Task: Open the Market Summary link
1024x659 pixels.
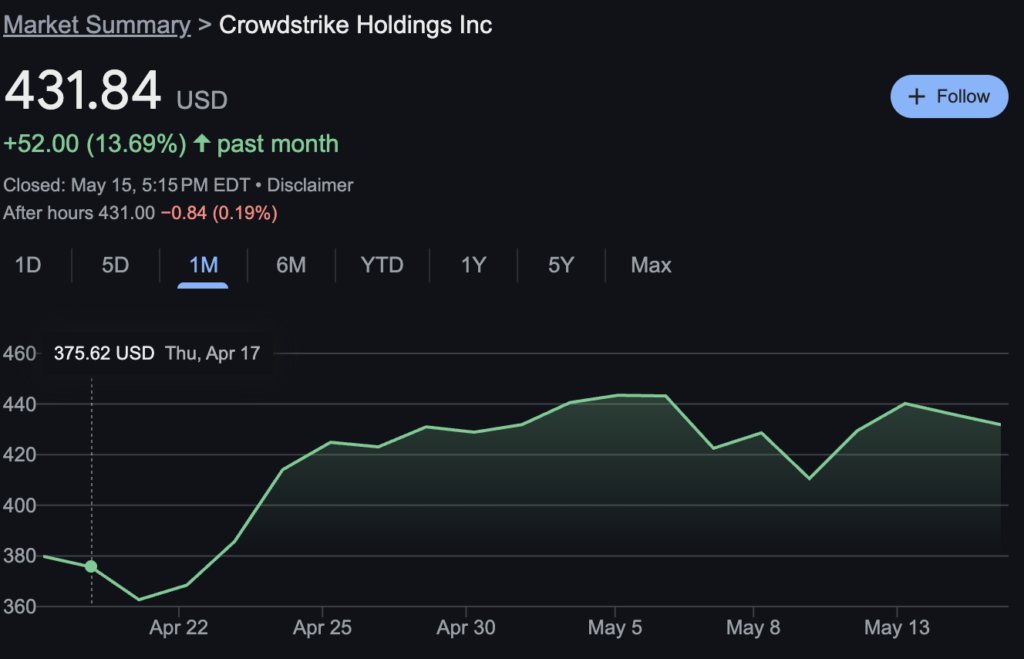Action: (97, 25)
